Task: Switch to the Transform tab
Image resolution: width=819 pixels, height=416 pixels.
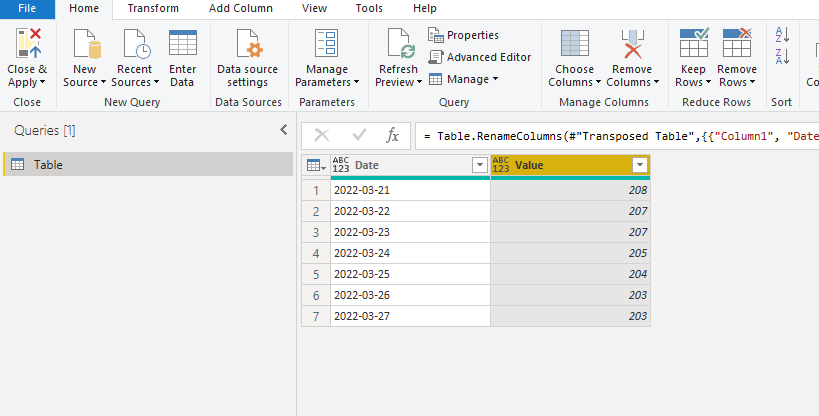Action: (x=153, y=9)
